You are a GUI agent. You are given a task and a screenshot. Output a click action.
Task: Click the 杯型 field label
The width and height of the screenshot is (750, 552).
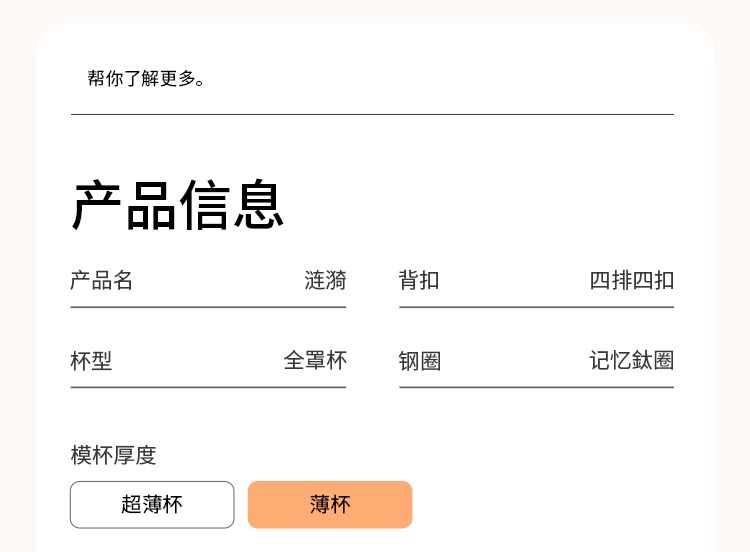[x=91, y=361]
